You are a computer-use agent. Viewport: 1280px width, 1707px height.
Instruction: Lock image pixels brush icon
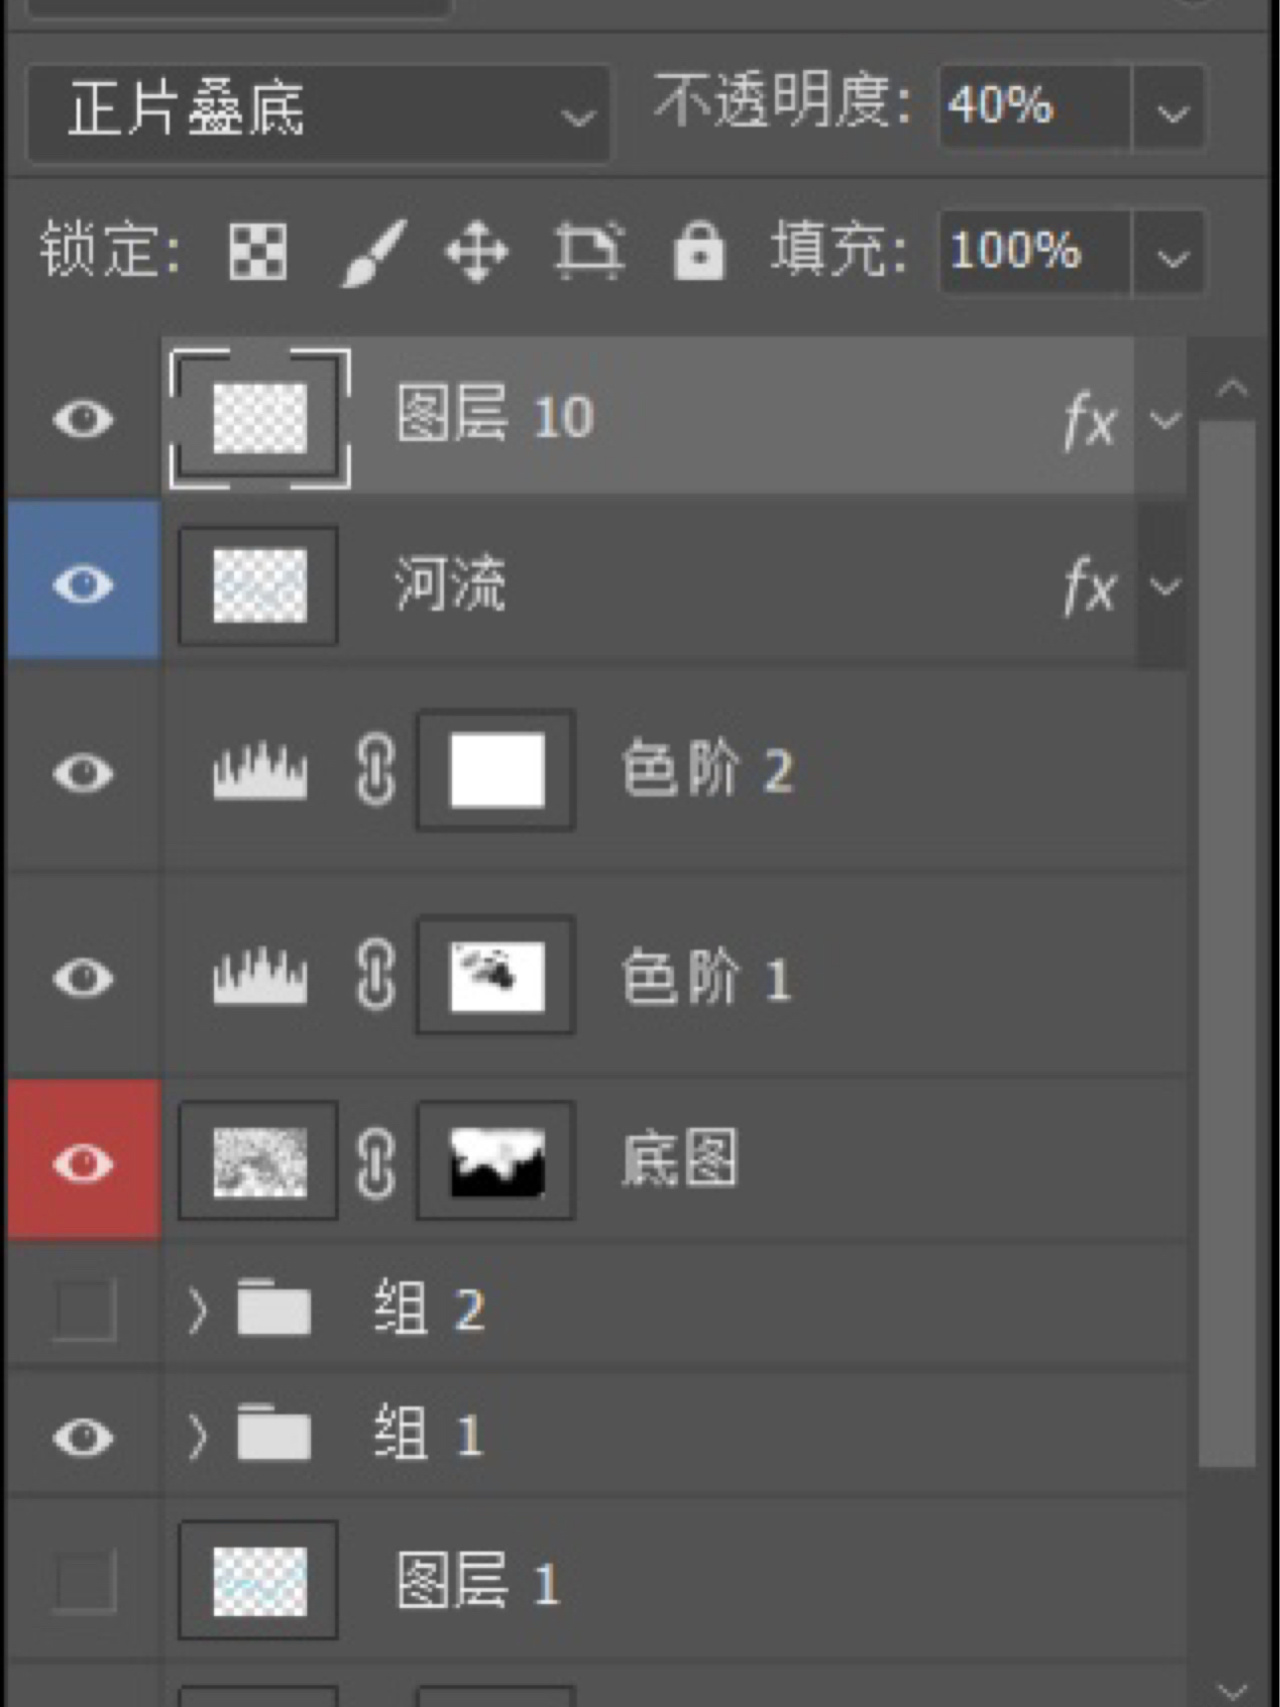coord(373,252)
